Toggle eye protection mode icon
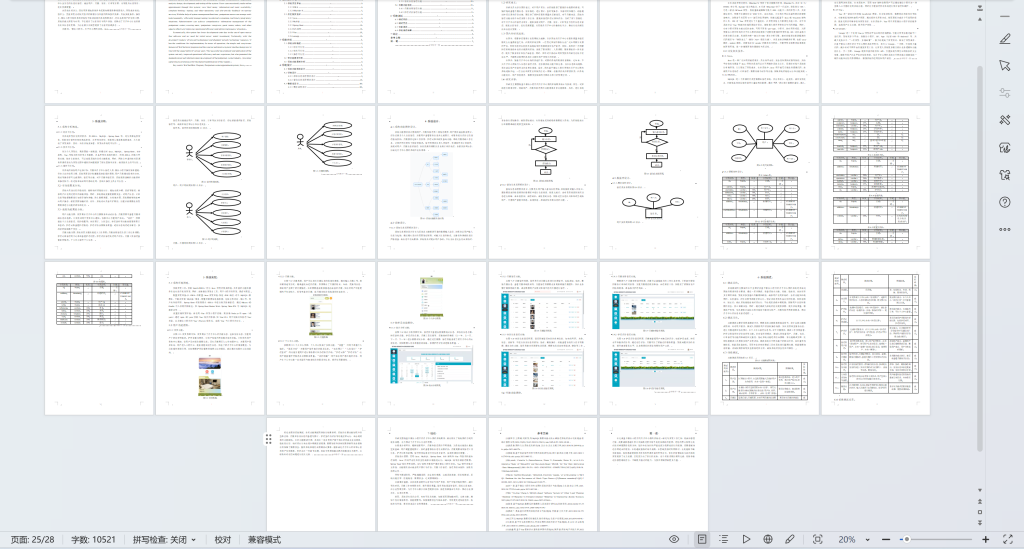1024x549 pixels. (674, 539)
